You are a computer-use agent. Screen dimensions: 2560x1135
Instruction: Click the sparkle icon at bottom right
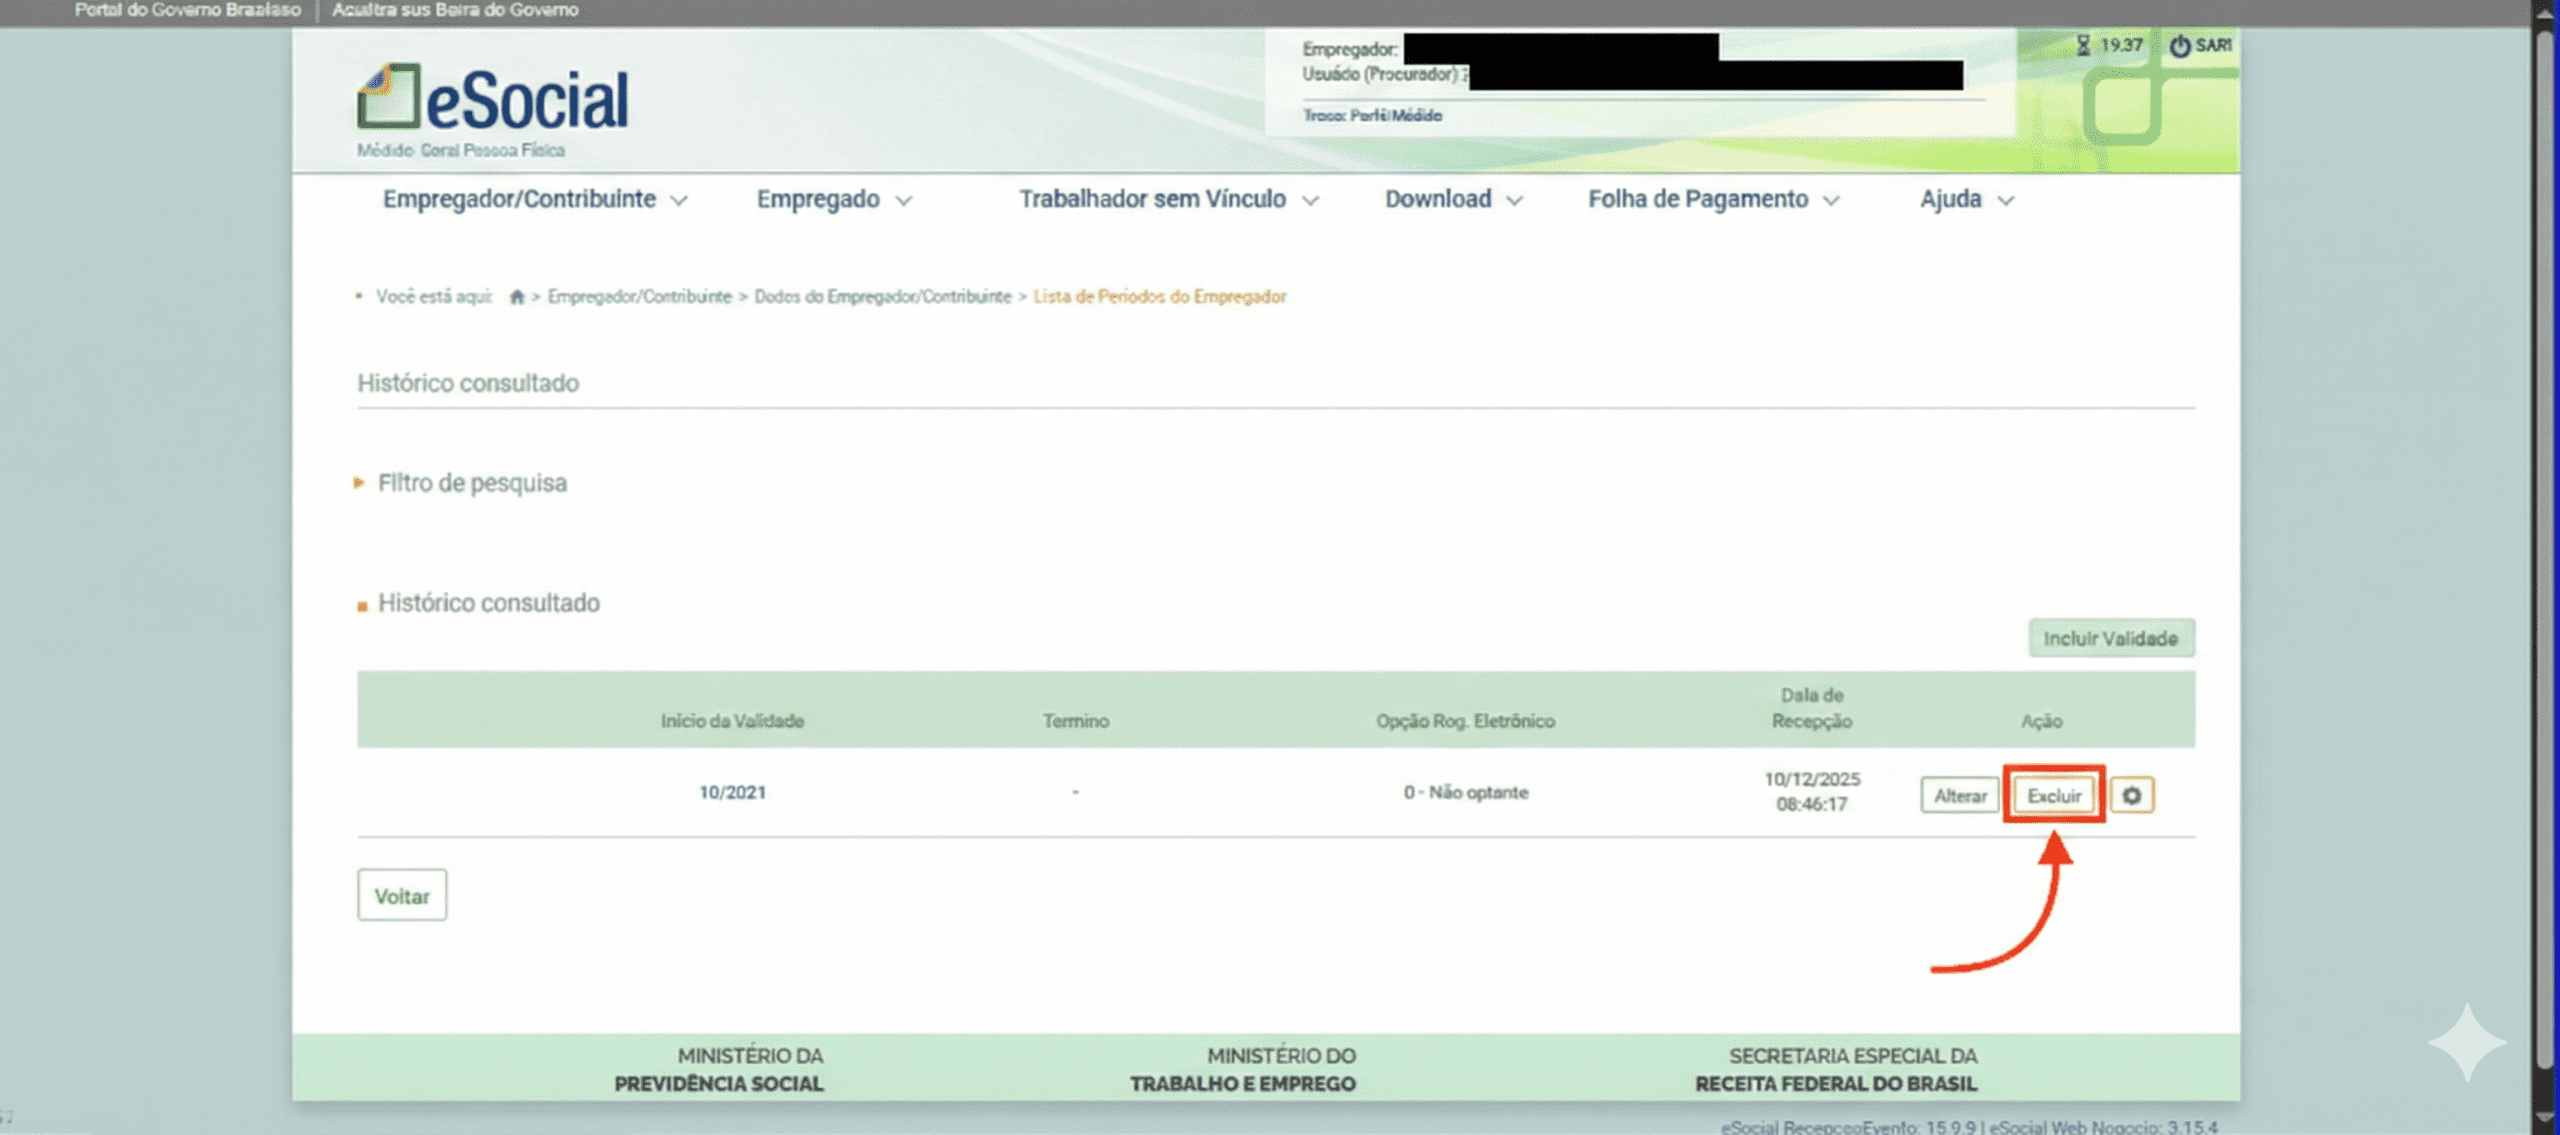pos(2466,1042)
